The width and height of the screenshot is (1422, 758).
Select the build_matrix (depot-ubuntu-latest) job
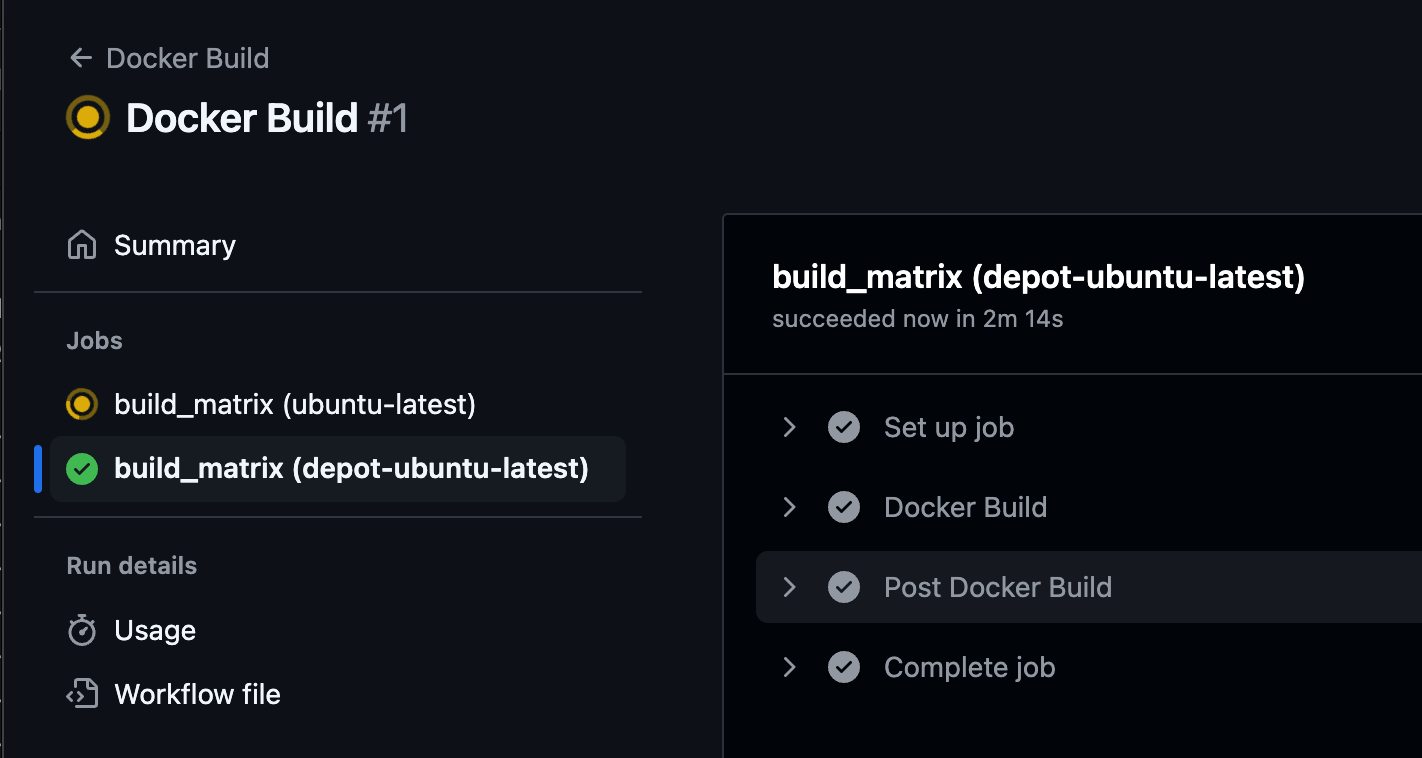pyautogui.click(x=338, y=468)
